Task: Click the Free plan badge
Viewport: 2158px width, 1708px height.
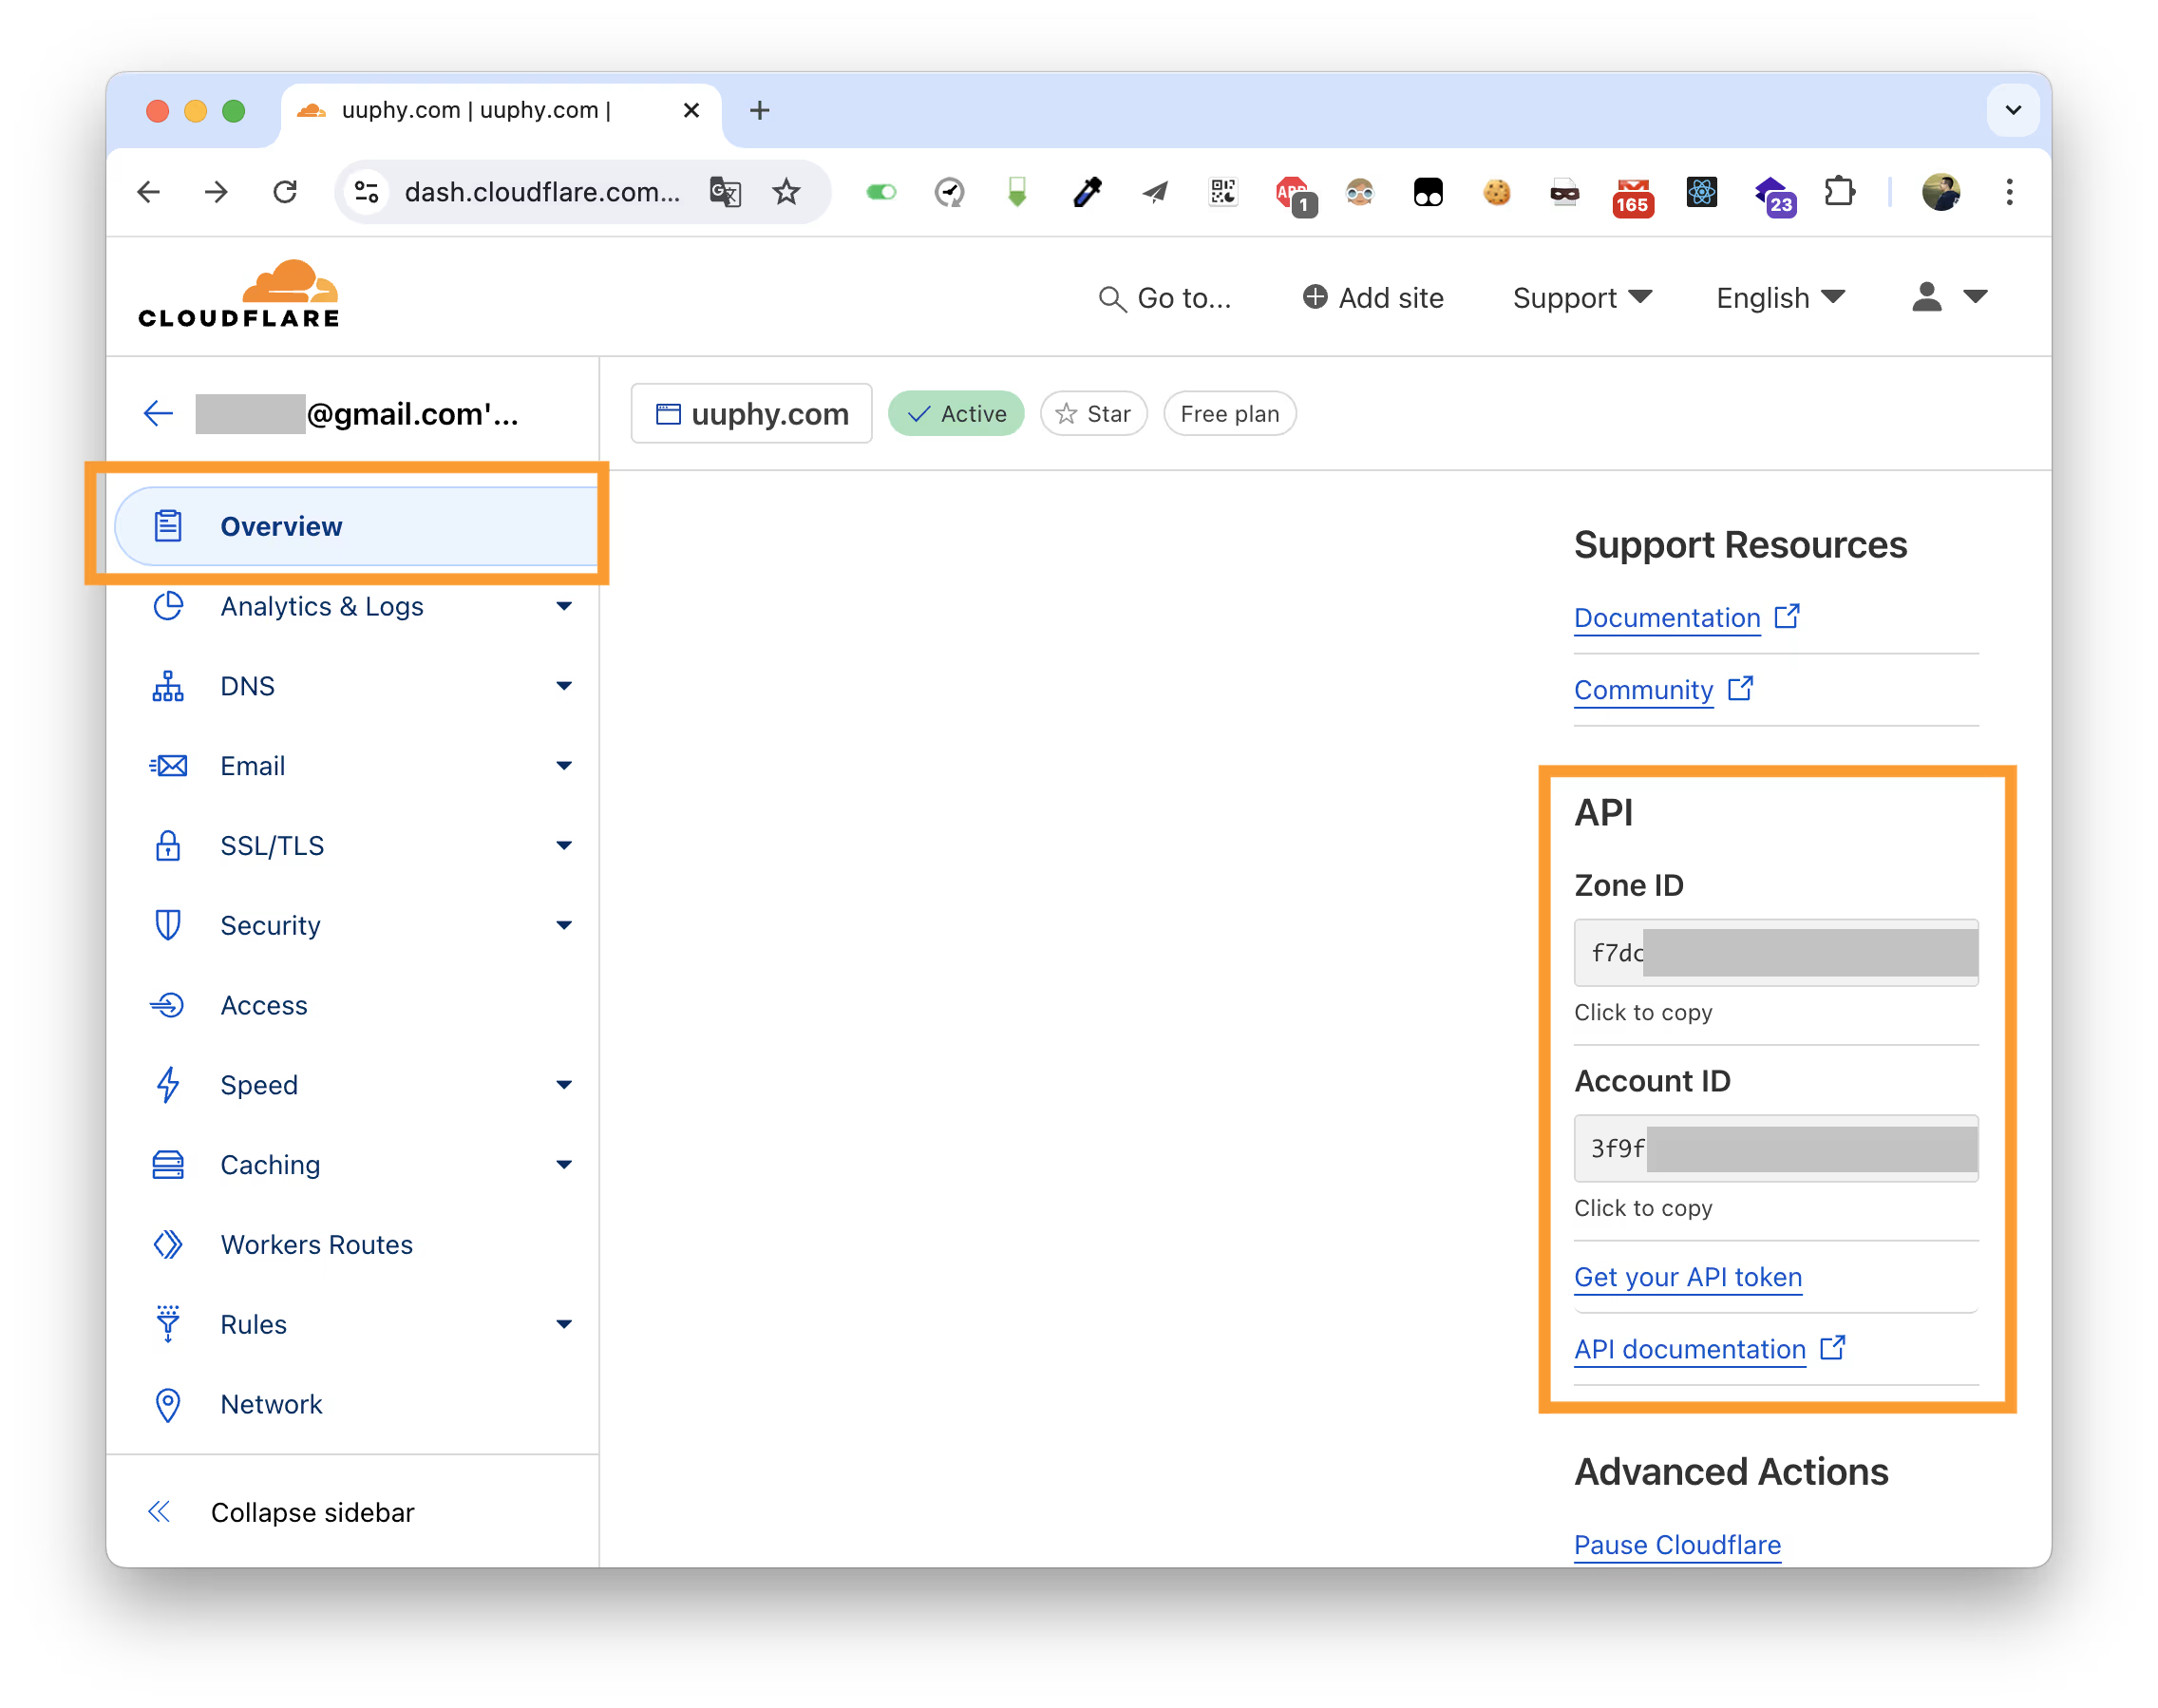Action: pos(1229,414)
